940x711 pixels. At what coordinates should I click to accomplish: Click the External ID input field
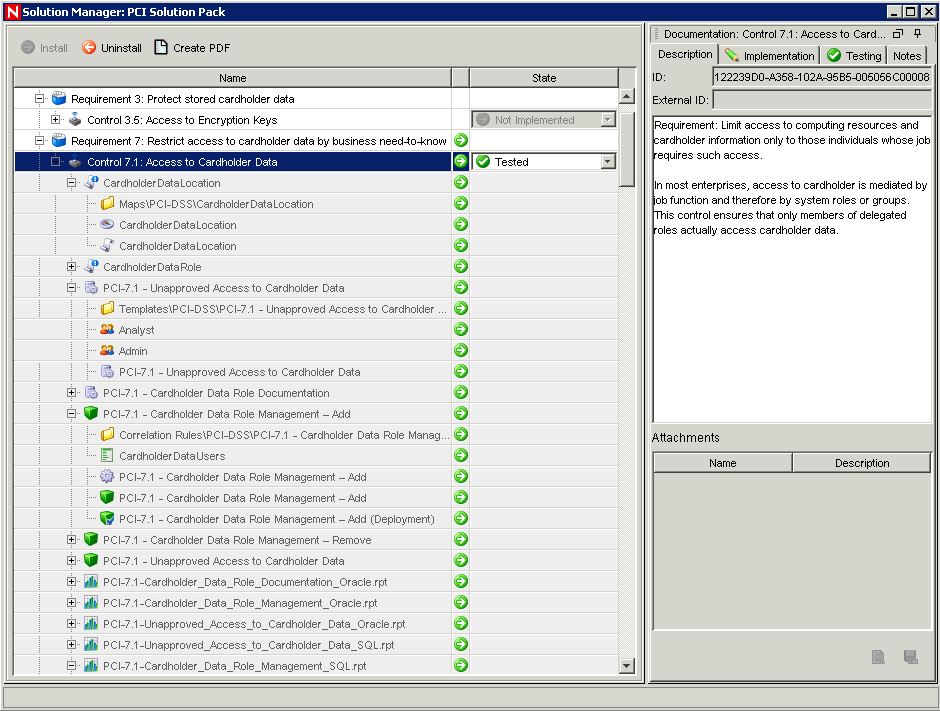point(822,100)
